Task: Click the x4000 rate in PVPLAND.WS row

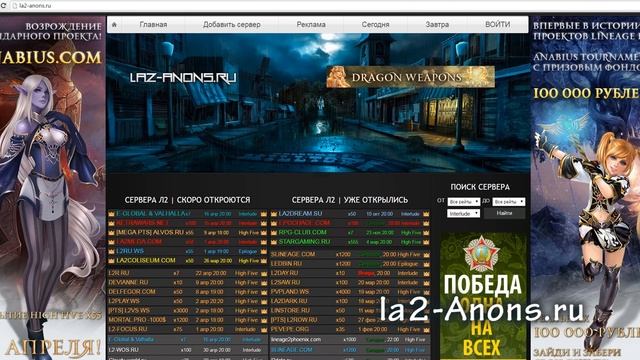Action: coord(343,292)
